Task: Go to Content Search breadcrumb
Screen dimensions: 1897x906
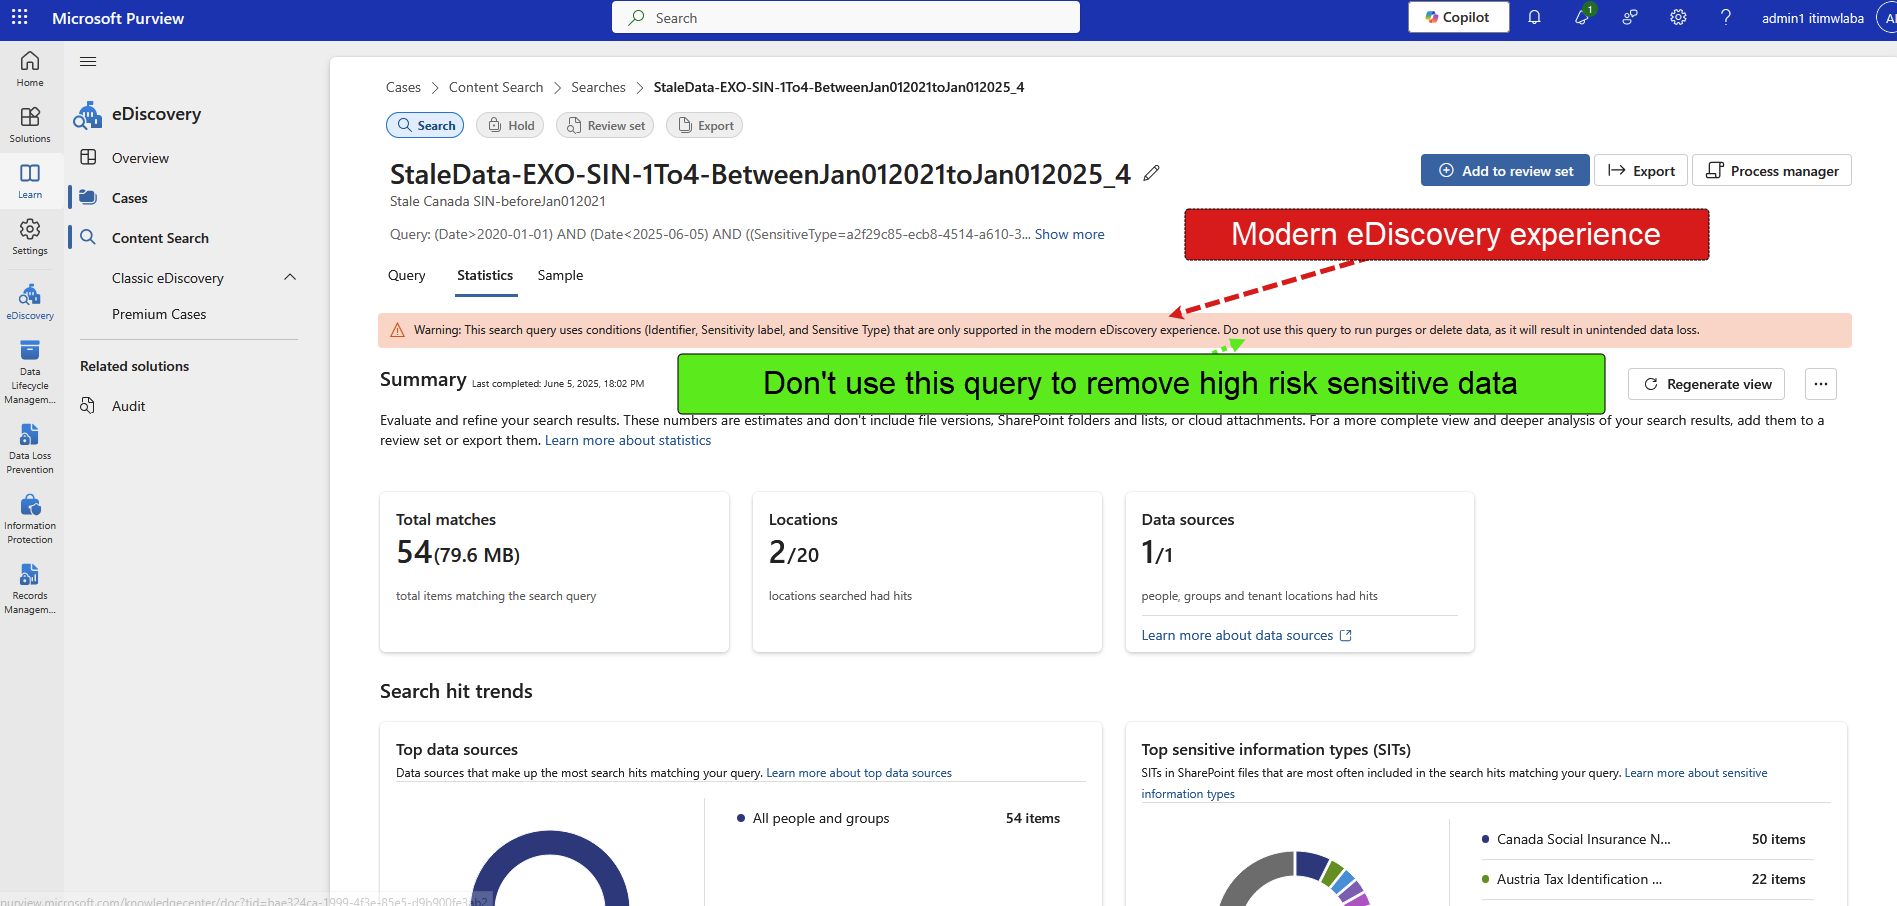Action: pos(496,87)
